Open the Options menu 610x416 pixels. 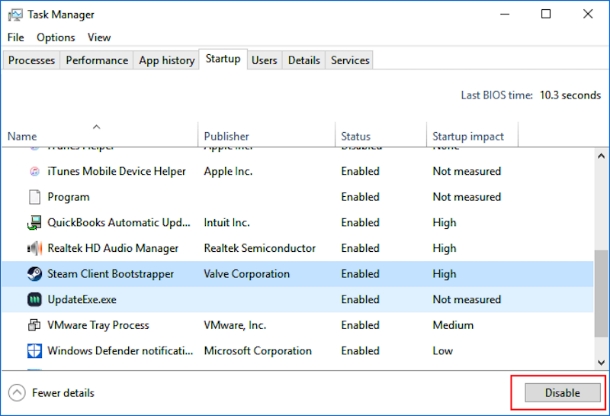56,37
